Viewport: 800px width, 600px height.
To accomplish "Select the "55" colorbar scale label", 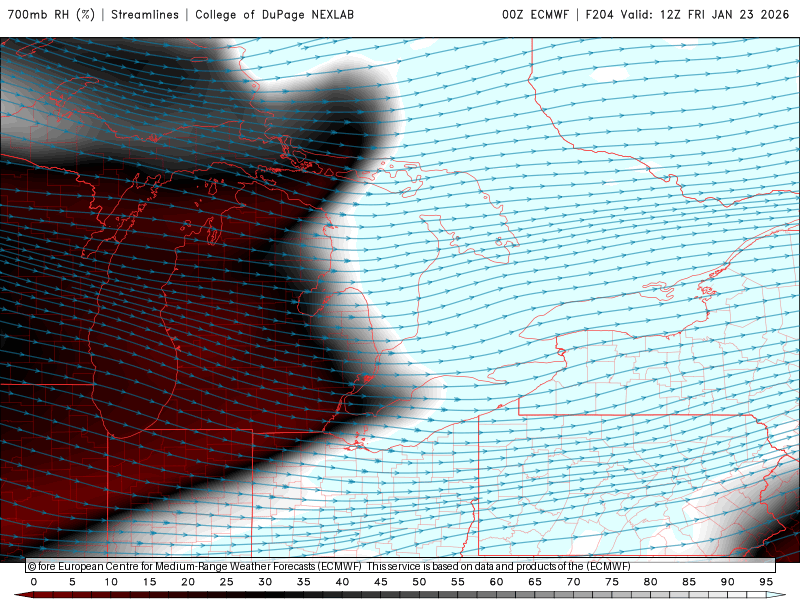I will [x=458, y=582].
